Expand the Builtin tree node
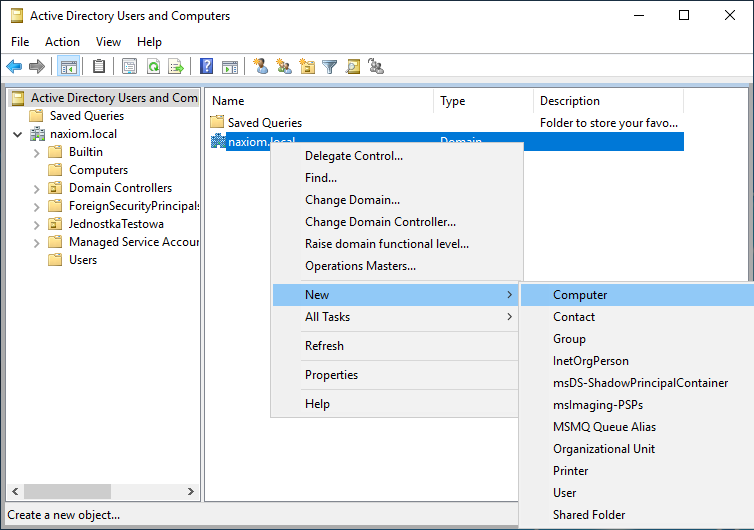Image resolution: width=754 pixels, height=530 pixels. pyautogui.click(x=36, y=152)
